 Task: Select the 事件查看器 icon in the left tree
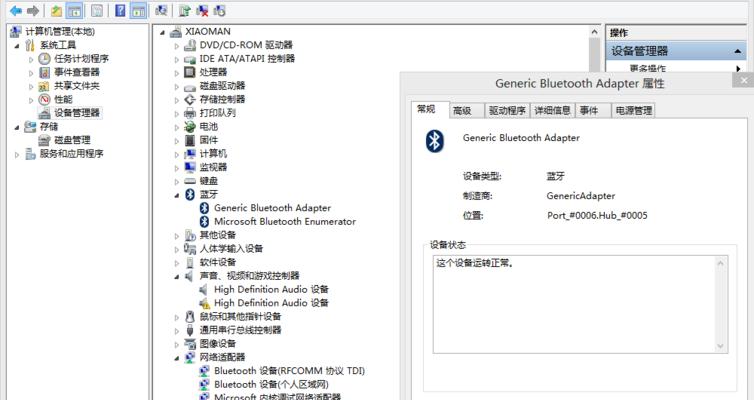(x=44, y=72)
